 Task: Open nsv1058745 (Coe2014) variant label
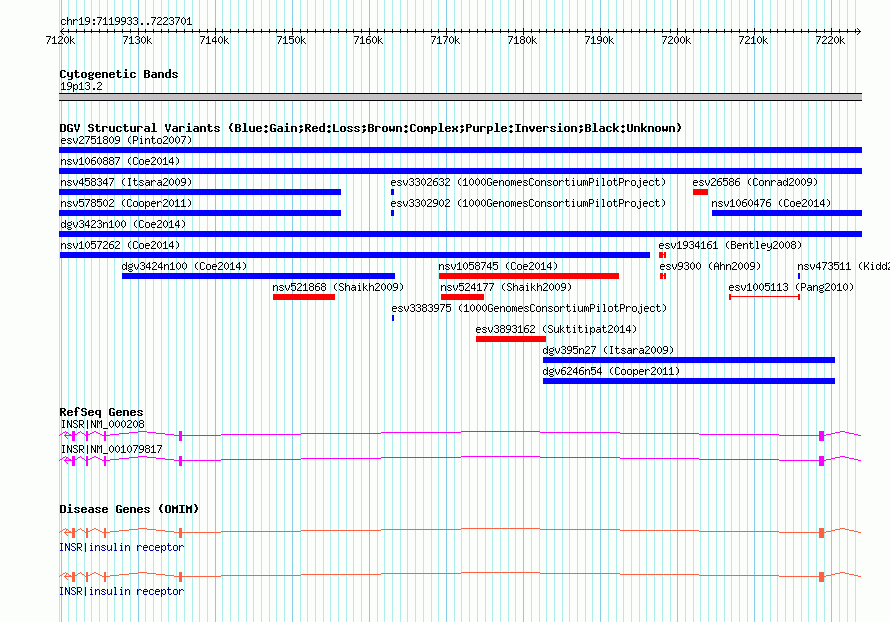pyautogui.click(x=498, y=266)
